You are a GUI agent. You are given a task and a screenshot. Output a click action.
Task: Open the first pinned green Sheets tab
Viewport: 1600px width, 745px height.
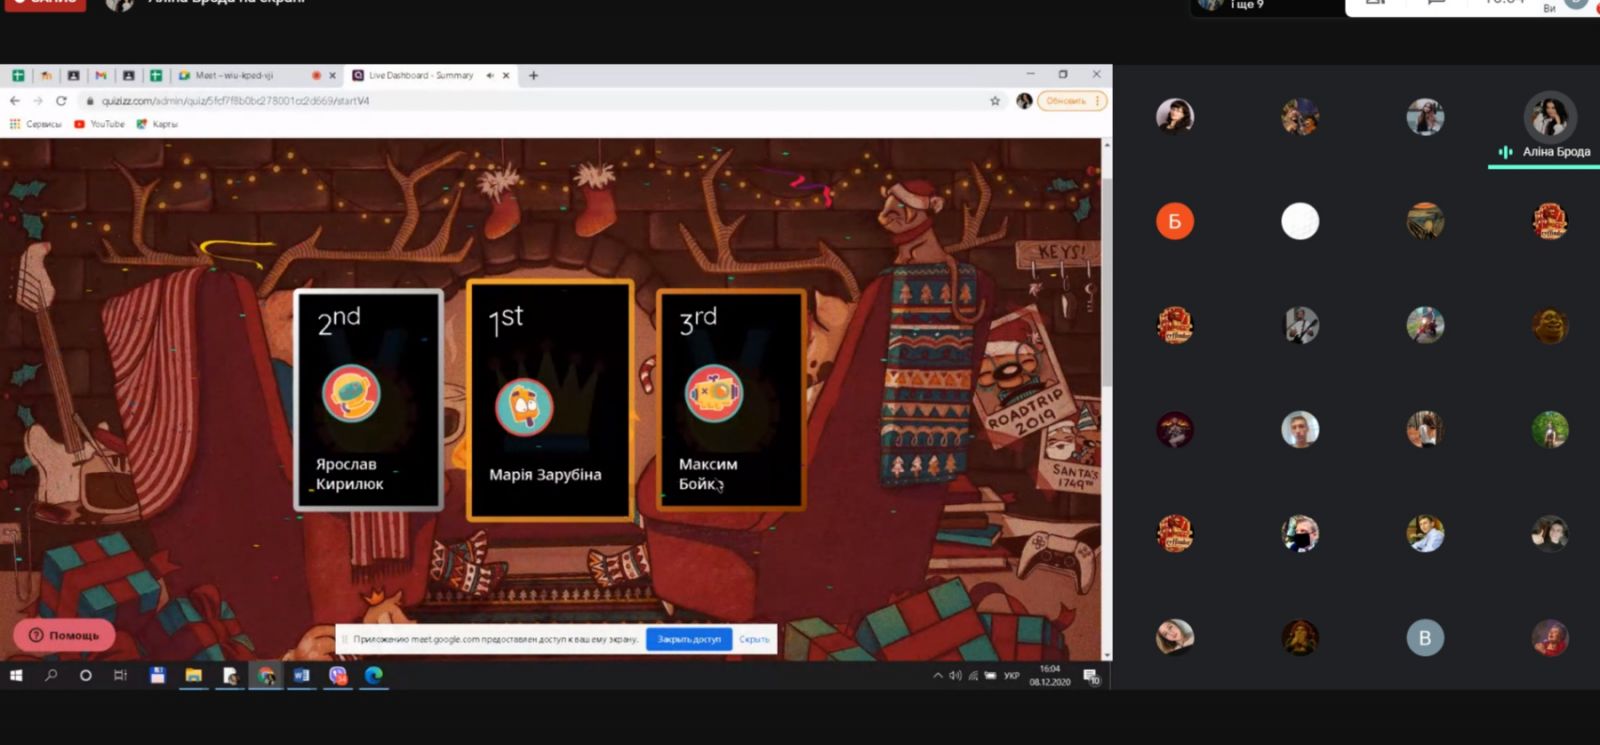click(x=18, y=75)
